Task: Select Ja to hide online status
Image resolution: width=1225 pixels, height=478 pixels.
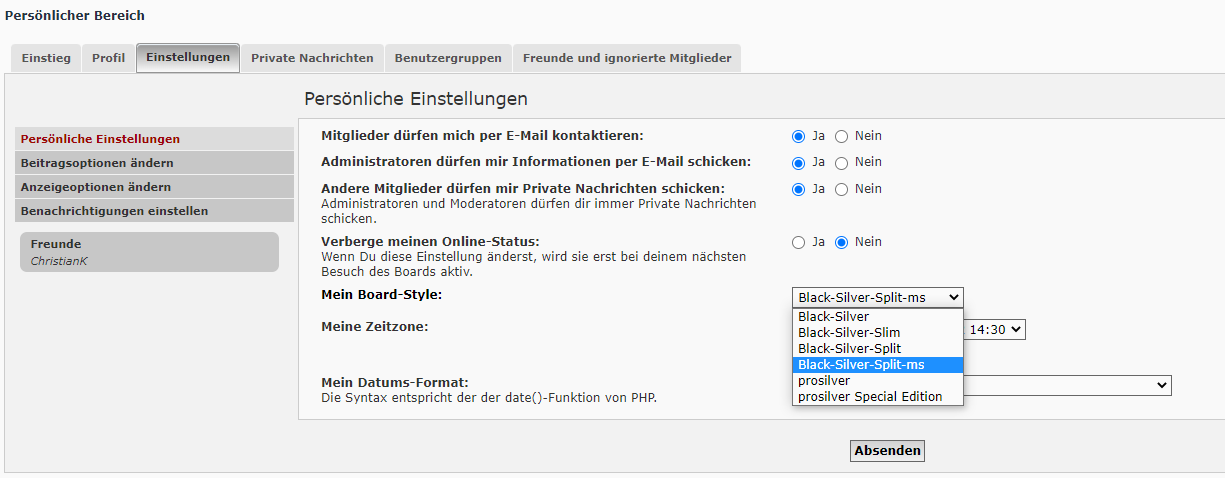Action: click(798, 242)
